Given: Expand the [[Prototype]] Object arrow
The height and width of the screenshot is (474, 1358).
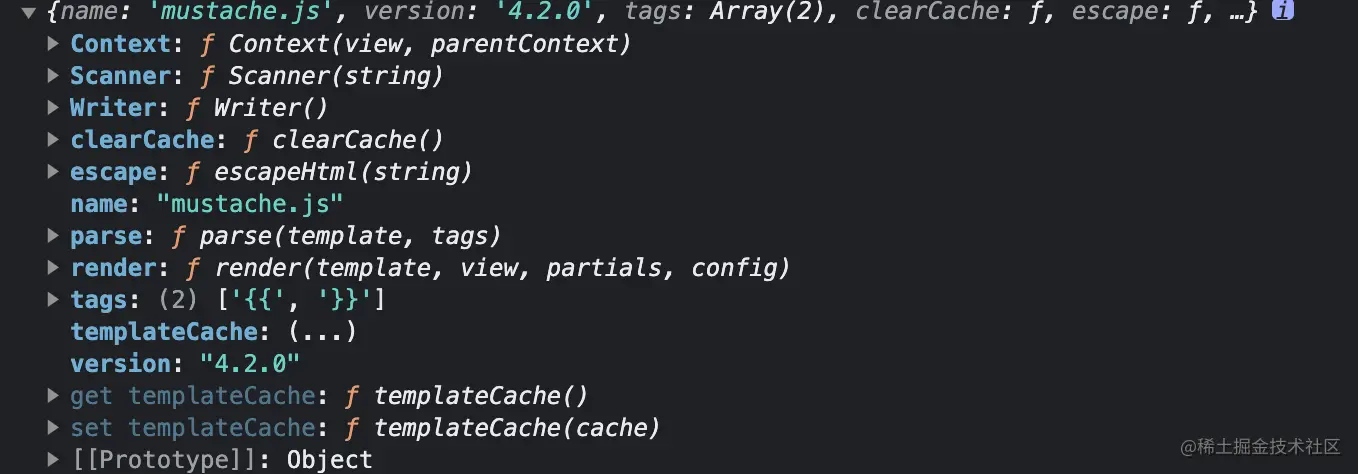Looking at the screenshot, I should [54, 460].
